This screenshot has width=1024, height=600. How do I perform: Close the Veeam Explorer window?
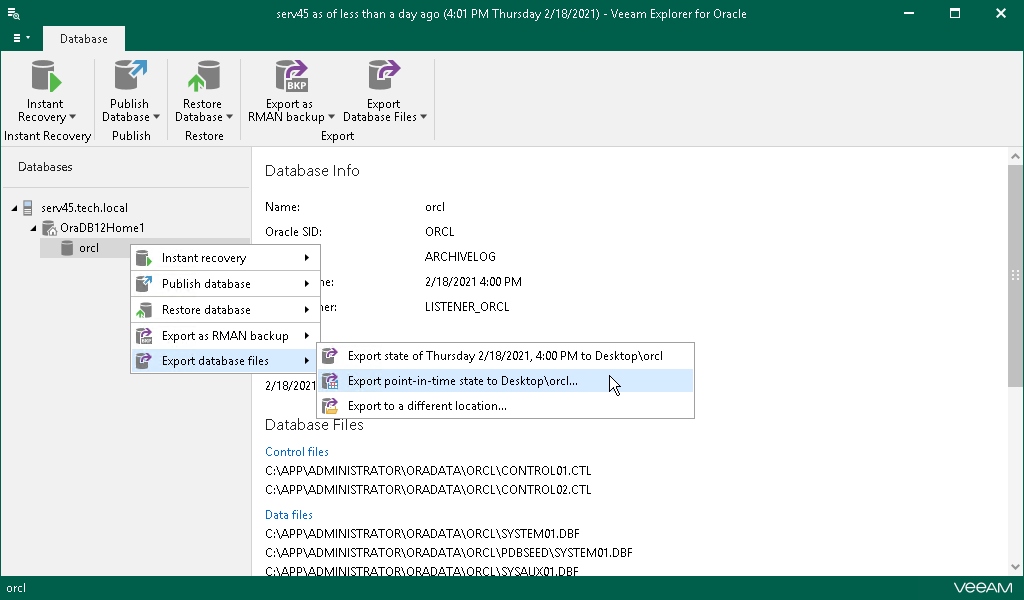tap(1000, 13)
